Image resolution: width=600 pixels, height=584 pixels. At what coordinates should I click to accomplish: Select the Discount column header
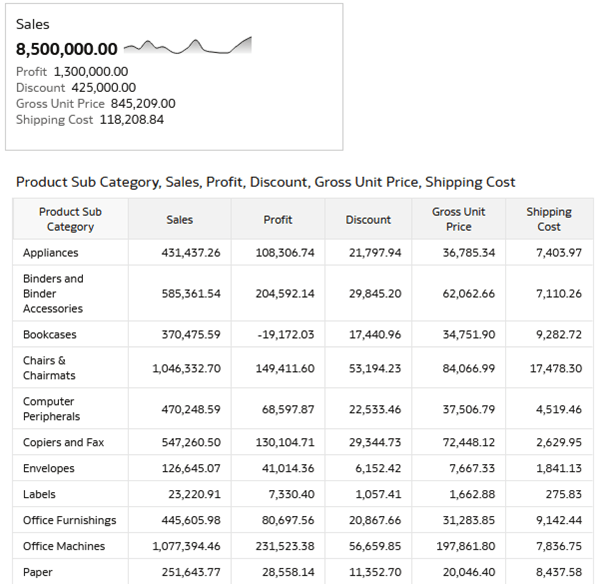pyautogui.click(x=368, y=219)
